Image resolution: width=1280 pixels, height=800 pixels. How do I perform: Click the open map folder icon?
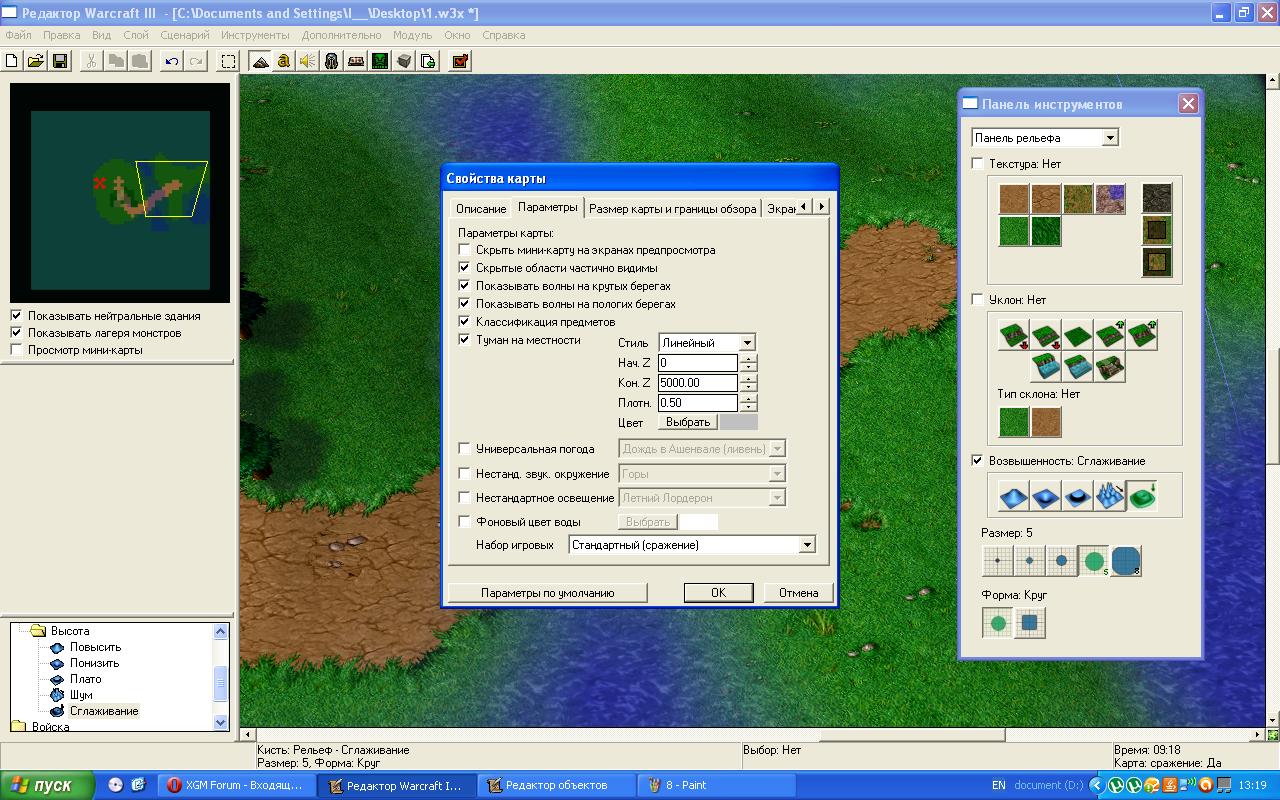click(x=36, y=61)
